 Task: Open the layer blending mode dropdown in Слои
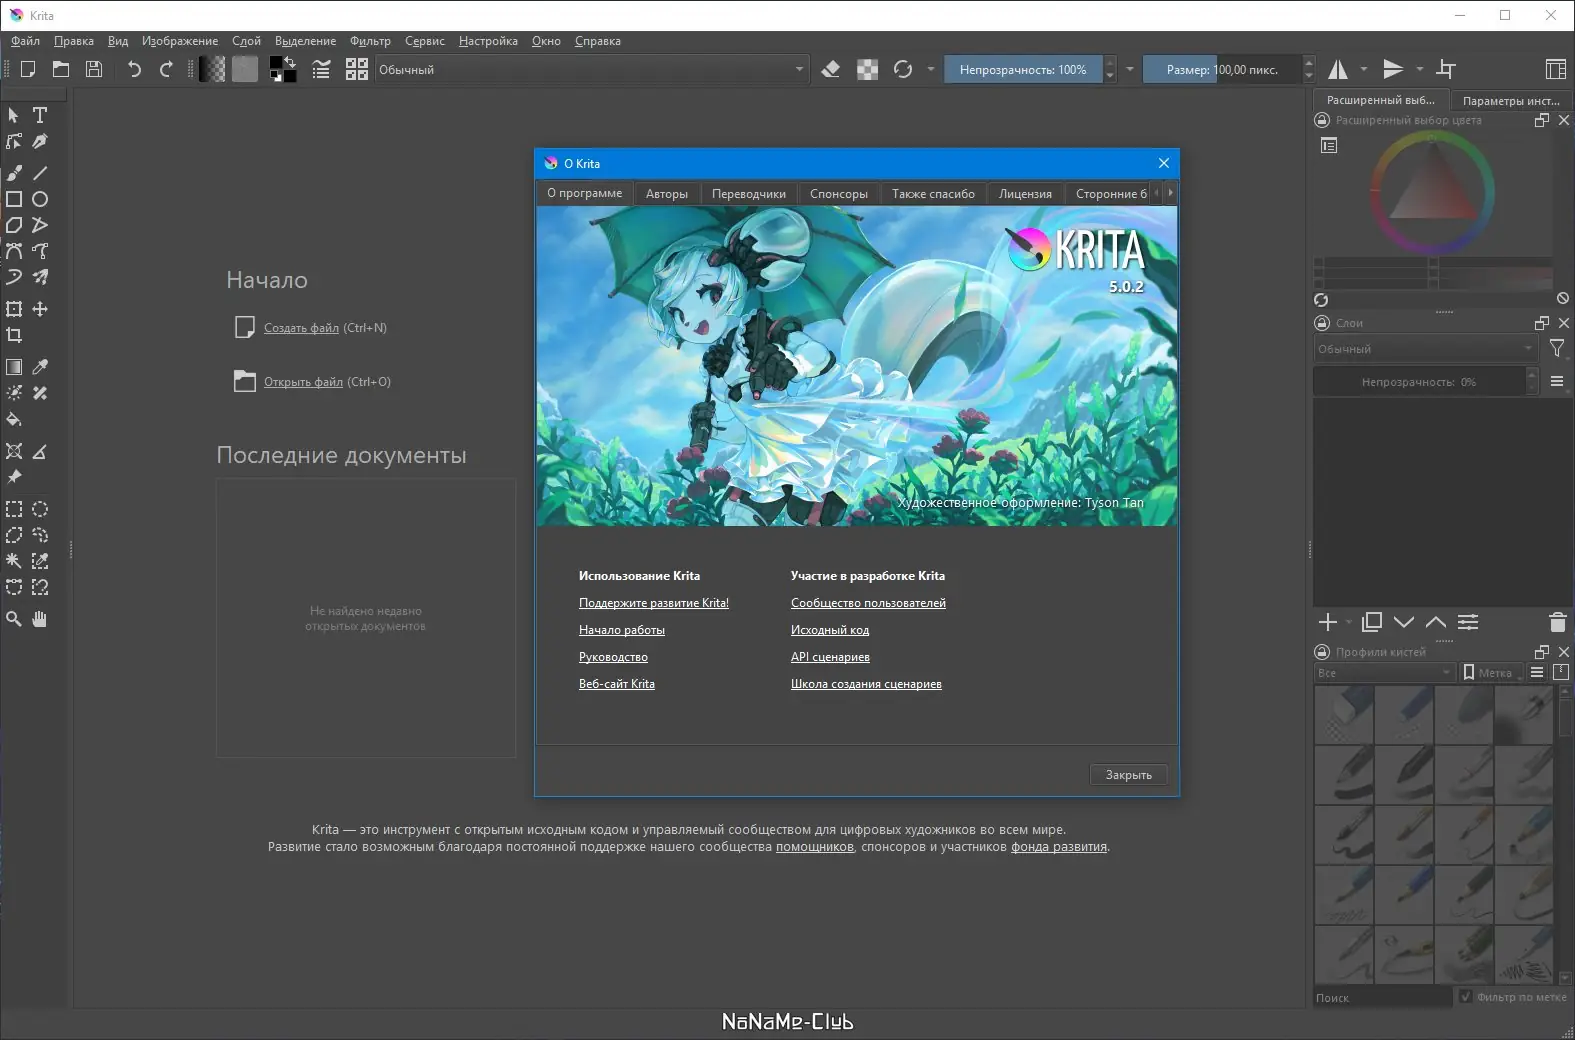pyautogui.click(x=1424, y=349)
